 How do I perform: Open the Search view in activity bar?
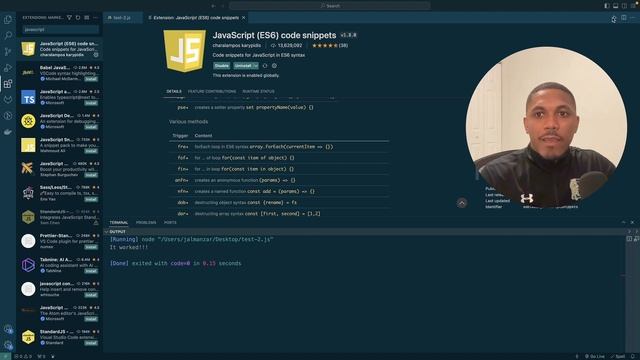[x=8, y=36]
